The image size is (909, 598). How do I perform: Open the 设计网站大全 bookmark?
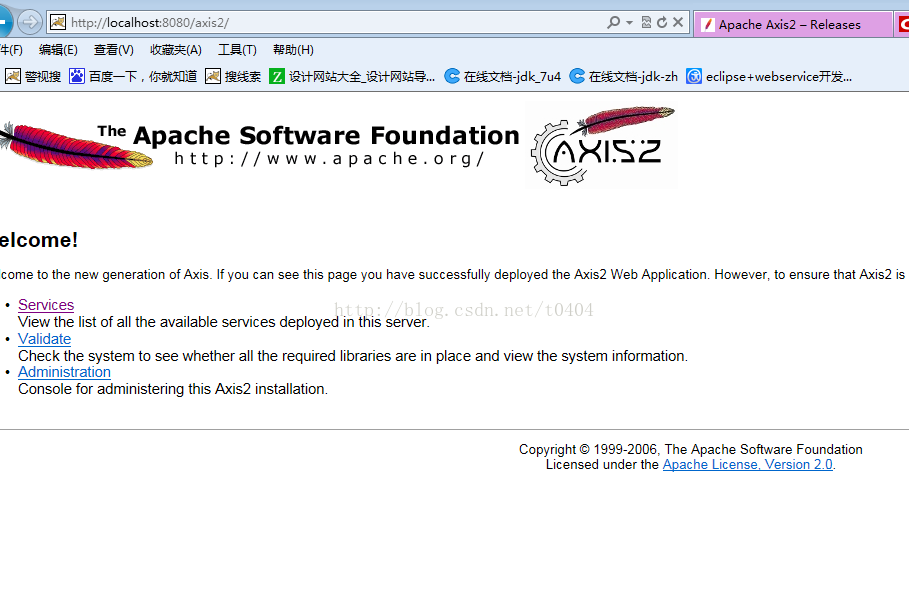tap(352, 76)
